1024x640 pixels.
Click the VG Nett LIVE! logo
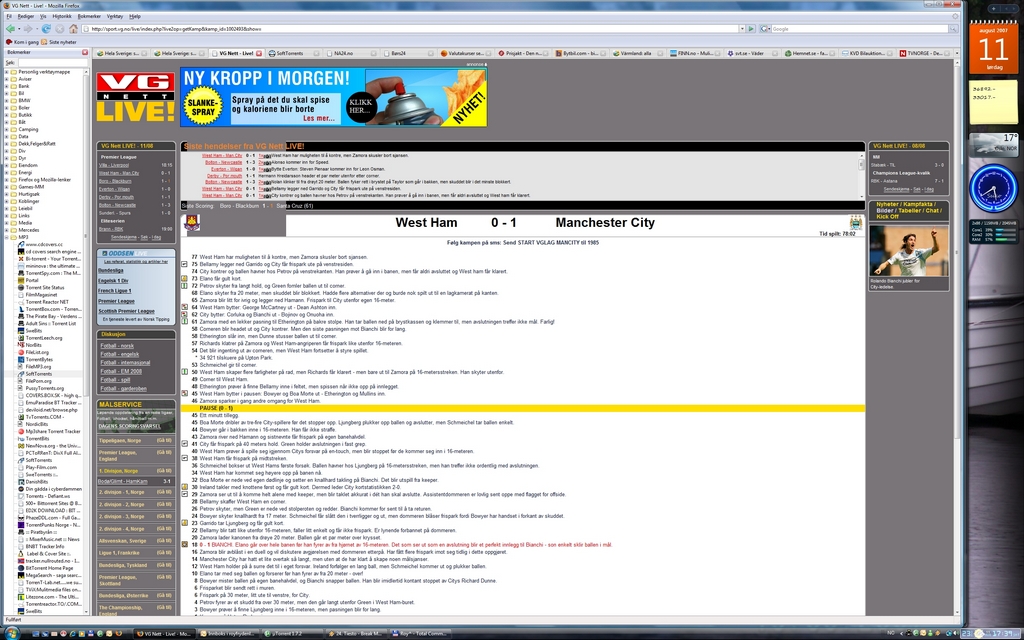pyautogui.click(x=135, y=97)
